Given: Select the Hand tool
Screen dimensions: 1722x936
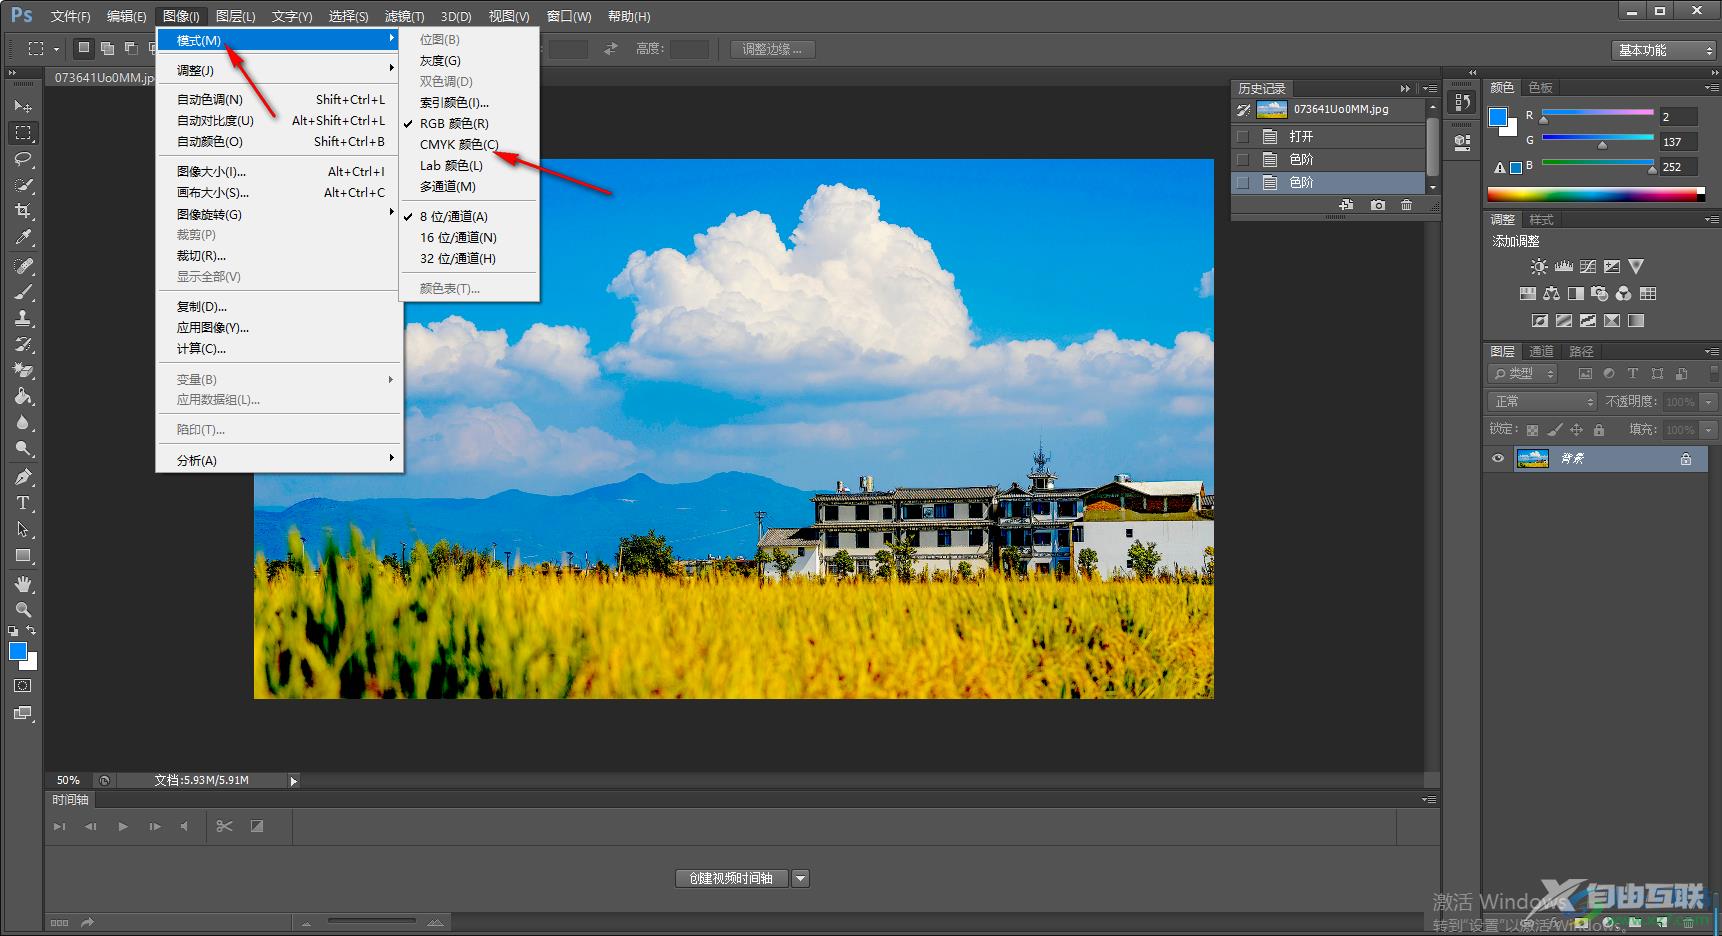Looking at the screenshot, I should click(23, 584).
